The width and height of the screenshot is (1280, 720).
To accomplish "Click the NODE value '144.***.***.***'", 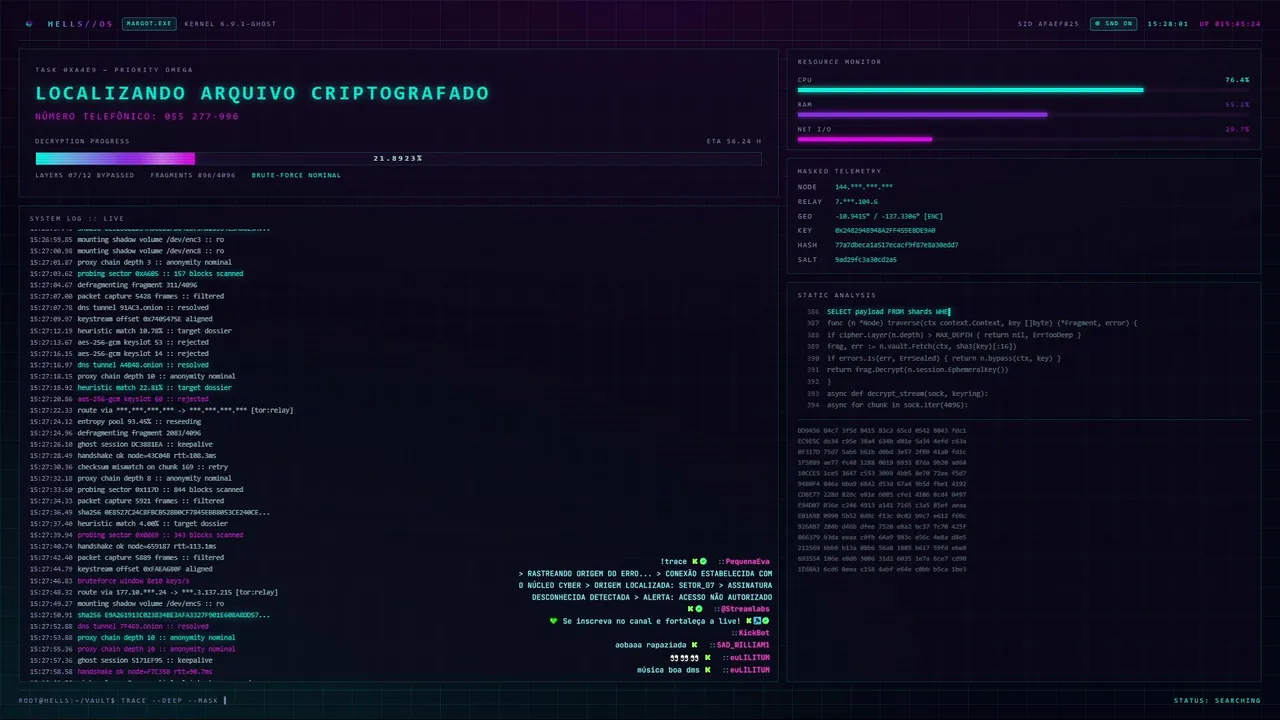I will point(864,187).
